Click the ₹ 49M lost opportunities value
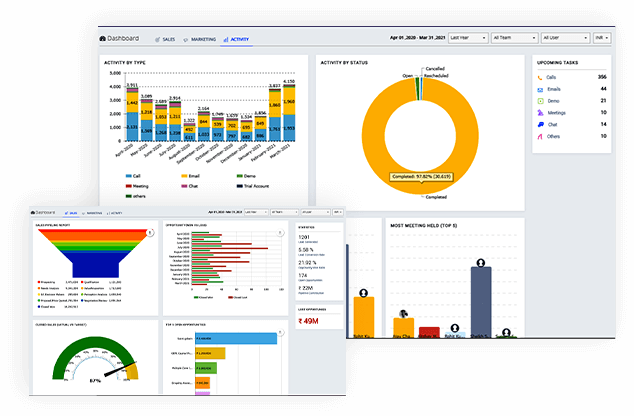This screenshot has width=634, height=416. click(309, 321)
